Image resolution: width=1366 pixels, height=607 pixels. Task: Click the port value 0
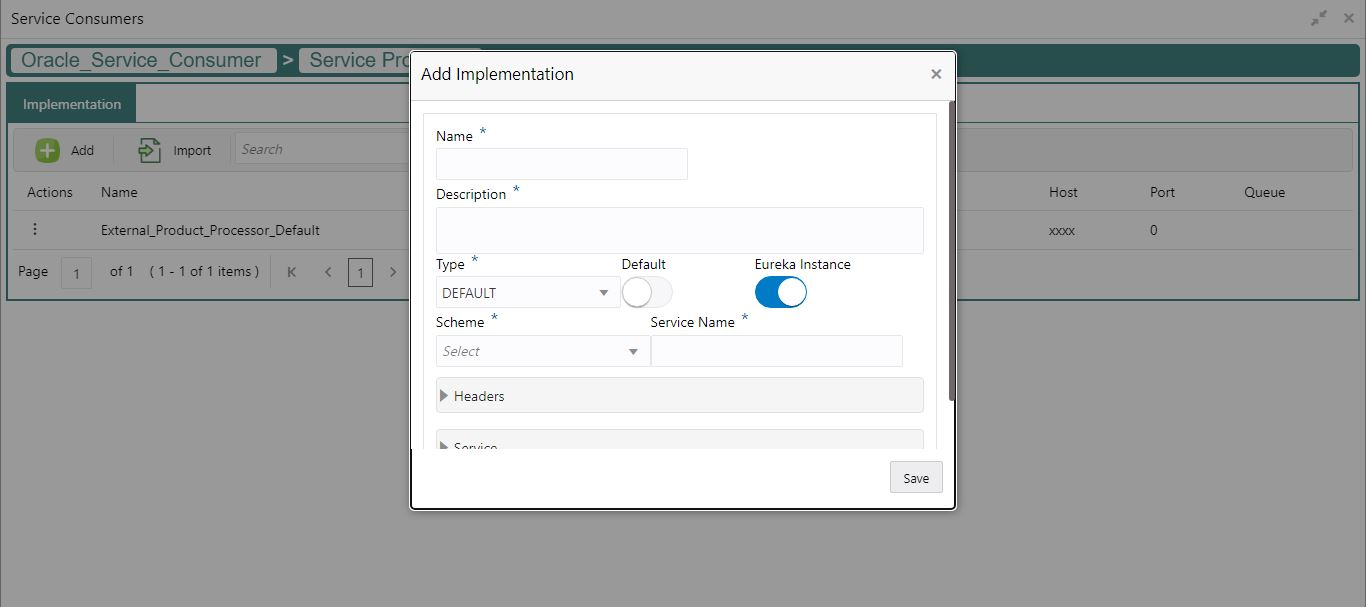tap(1154, 230)
